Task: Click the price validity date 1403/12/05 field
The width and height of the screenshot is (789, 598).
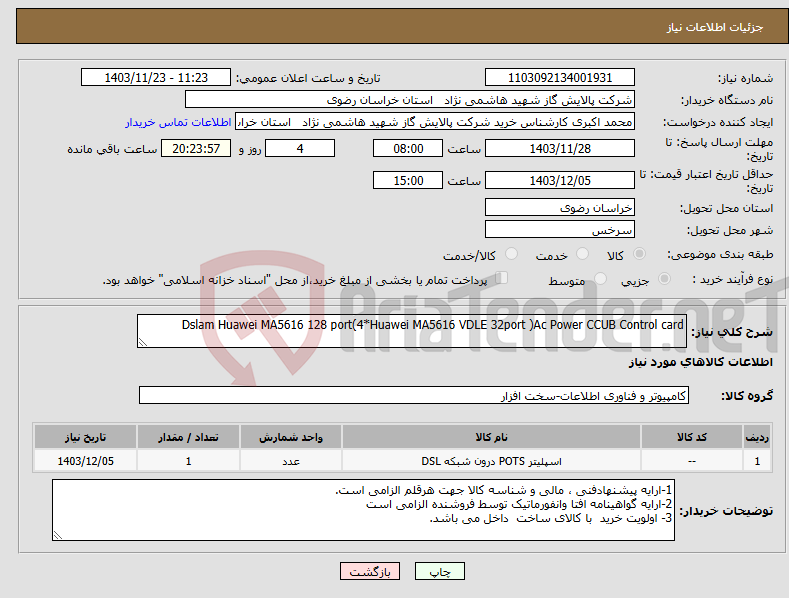Action: (560, 180)
